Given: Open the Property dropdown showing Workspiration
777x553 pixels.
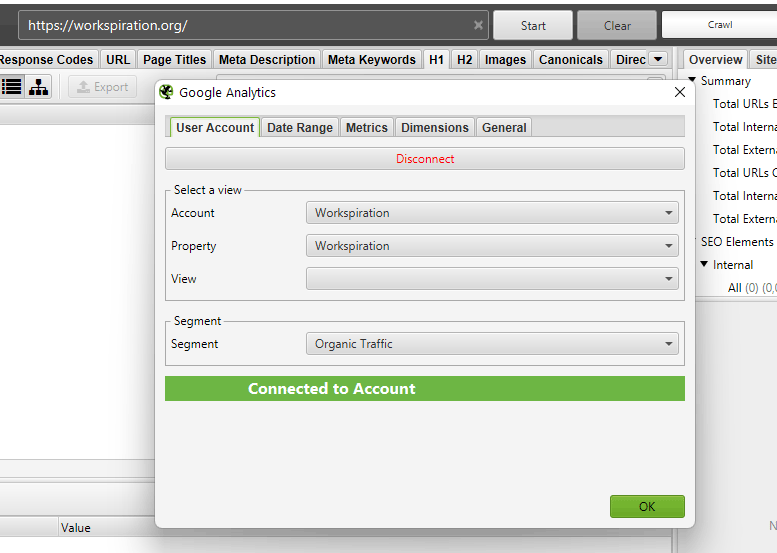Looking at the screenshot, I should tap(492, 246).
